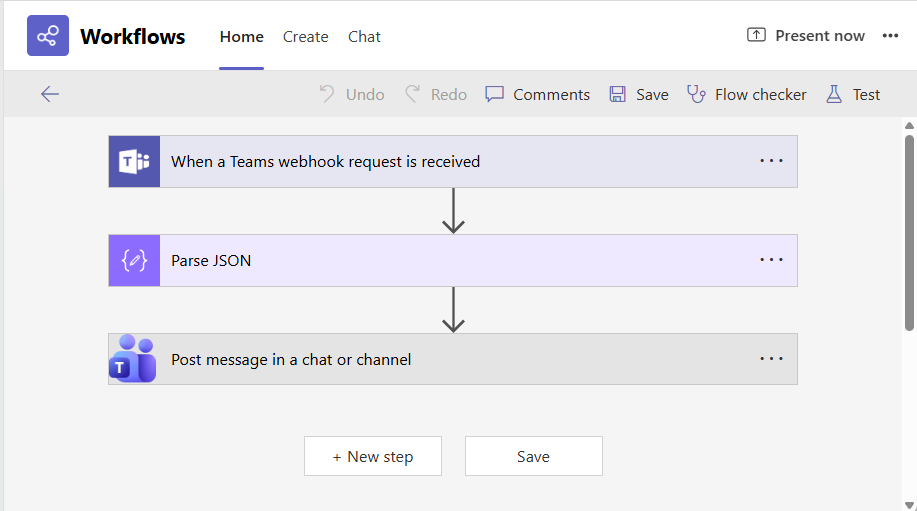This screenshot has width=917, height=511.
Task: Open the Comments panel
Action: (538, 94)
